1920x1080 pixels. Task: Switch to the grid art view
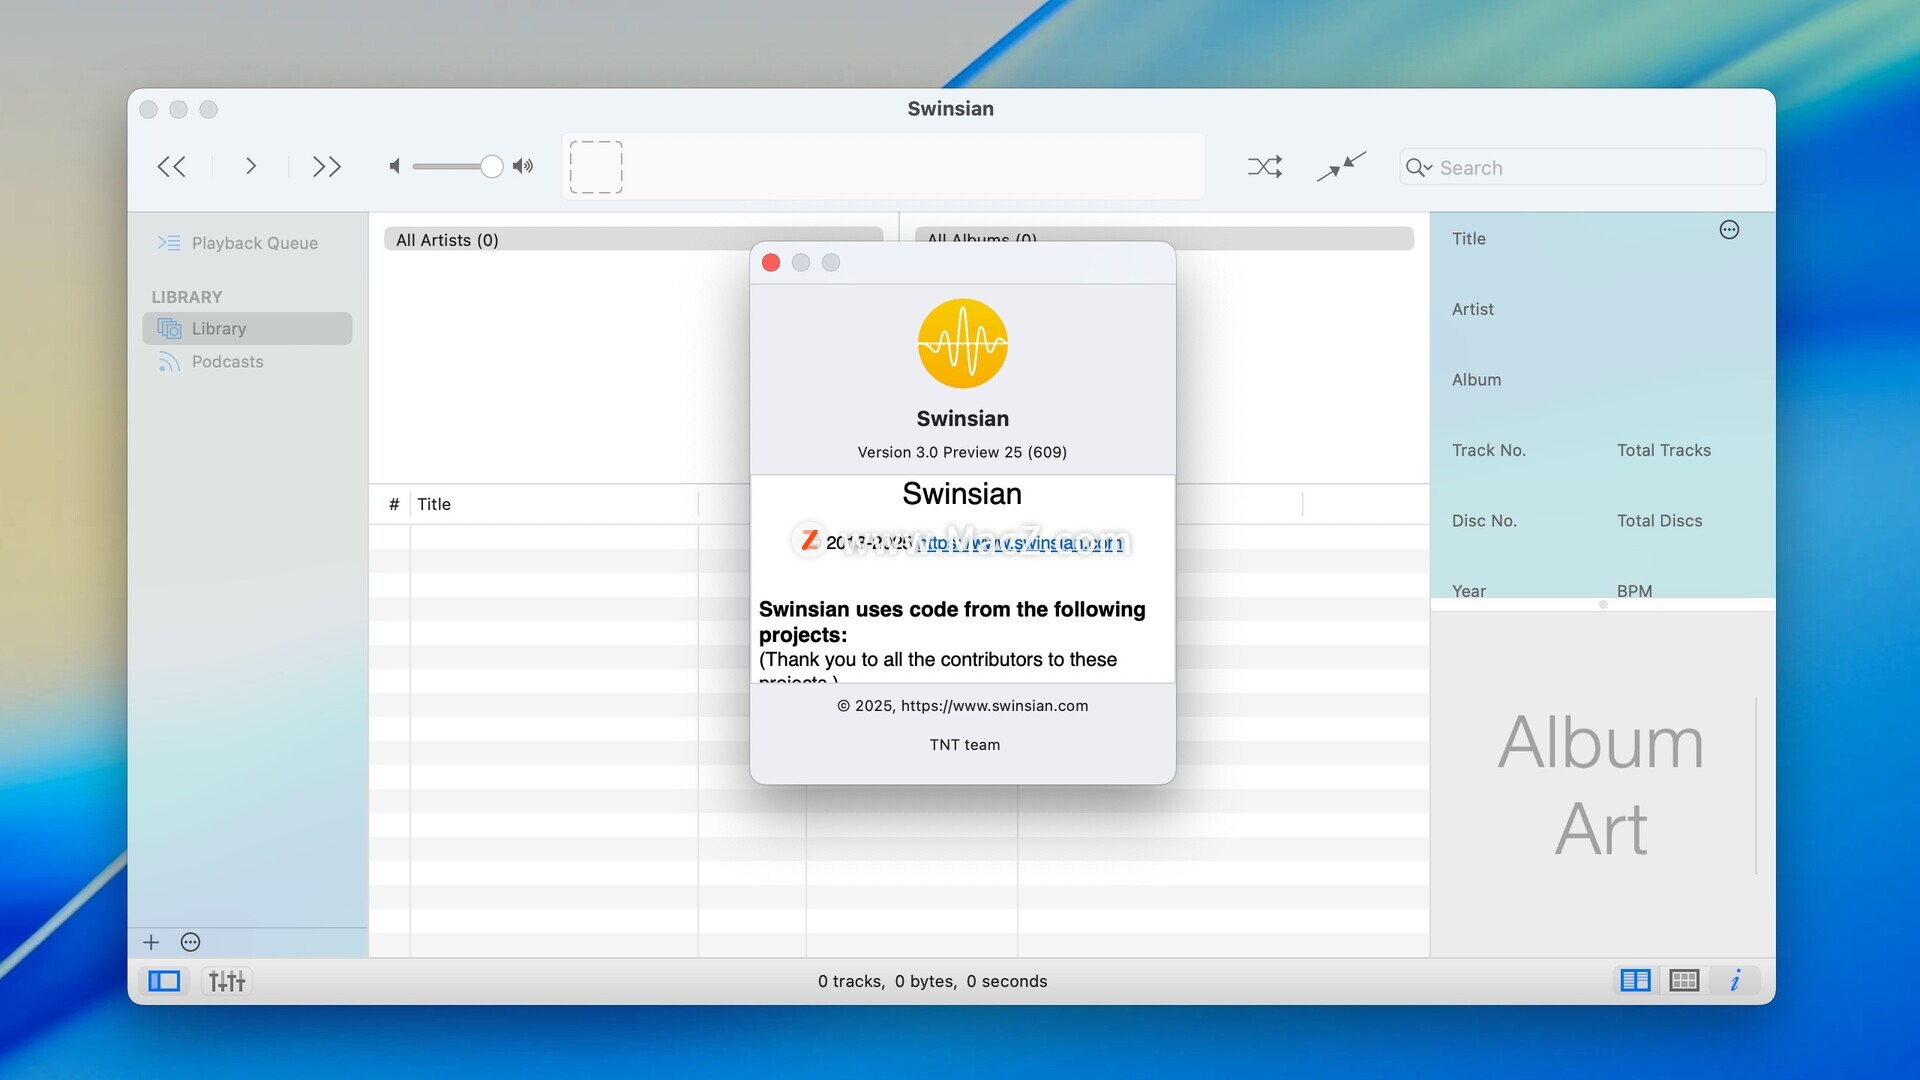point(1684,981)
